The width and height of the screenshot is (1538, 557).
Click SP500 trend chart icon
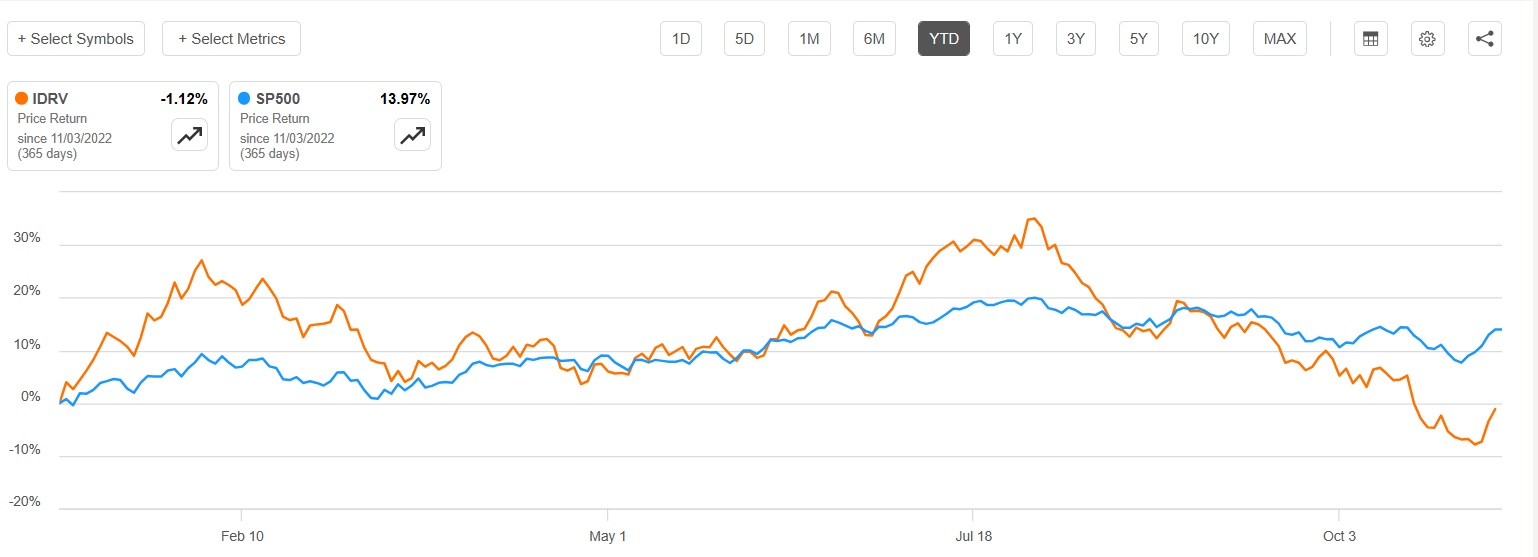(412, 135)
